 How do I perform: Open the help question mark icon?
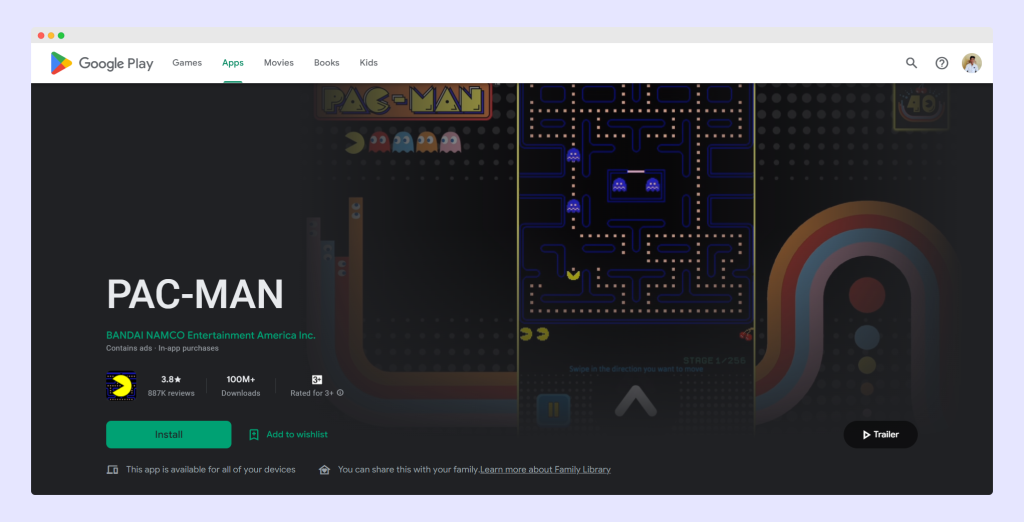[x=942, y=63]
